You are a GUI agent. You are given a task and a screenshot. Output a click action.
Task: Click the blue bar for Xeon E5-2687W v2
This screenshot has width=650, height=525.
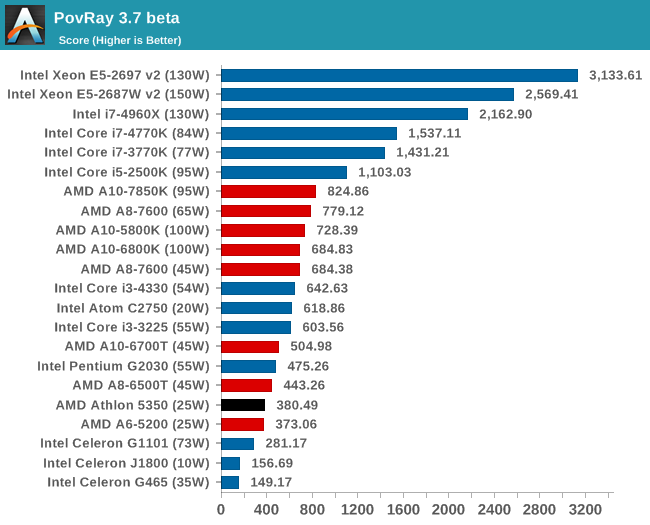[x=368, y=95]
